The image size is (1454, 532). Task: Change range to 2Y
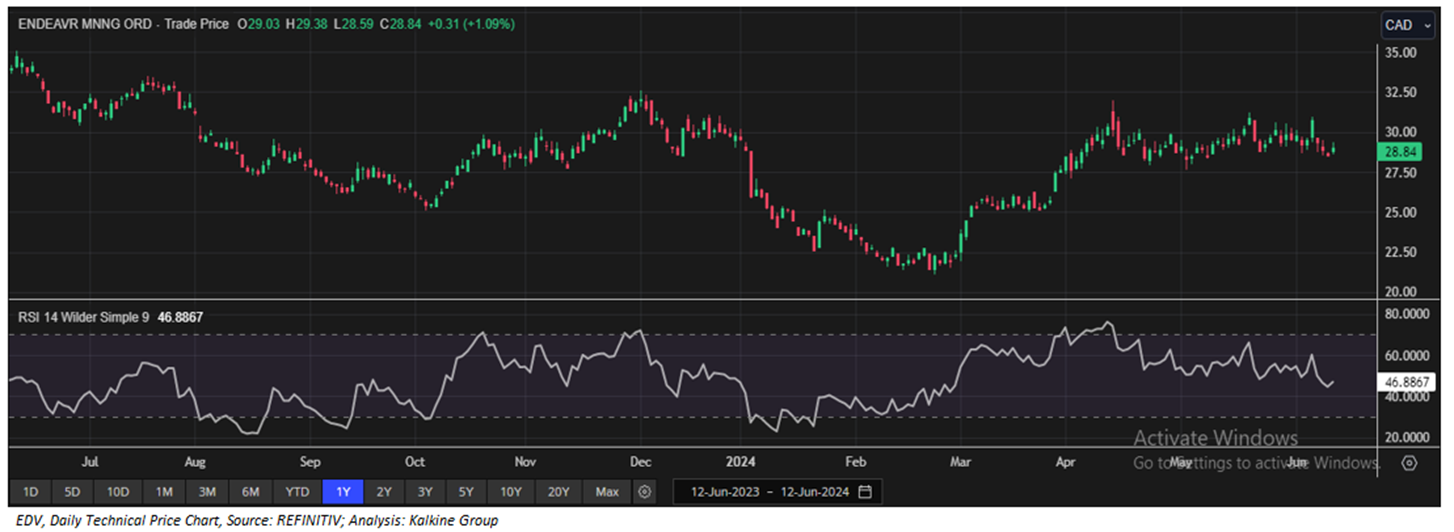(384, 492)
